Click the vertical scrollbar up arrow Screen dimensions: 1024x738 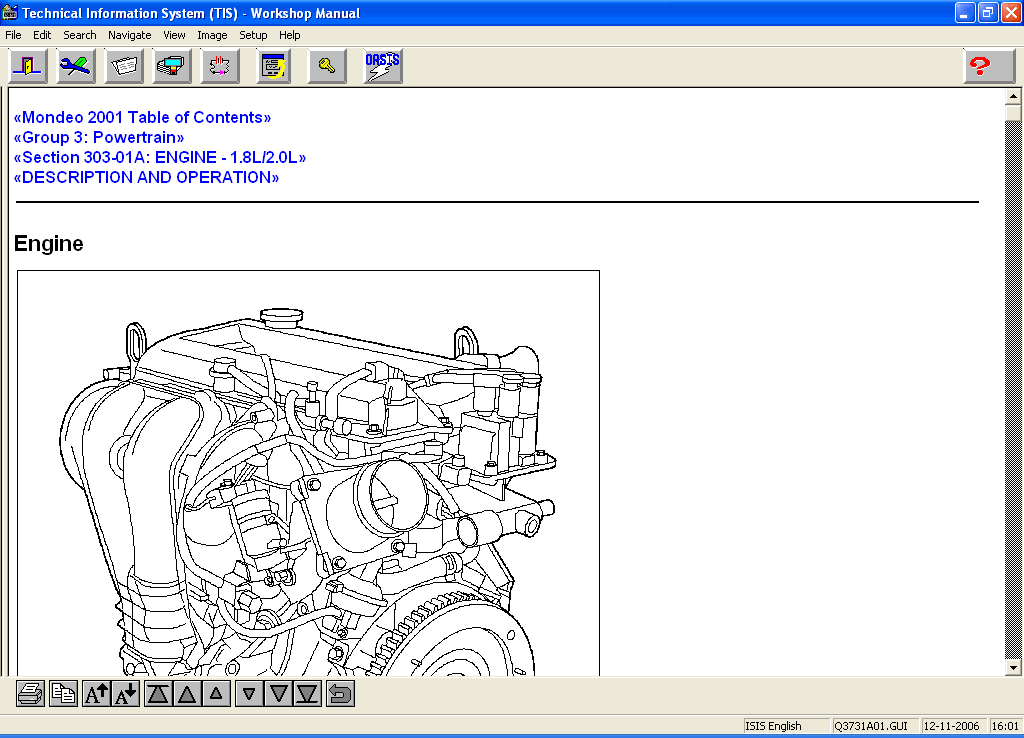point(1013,97)
